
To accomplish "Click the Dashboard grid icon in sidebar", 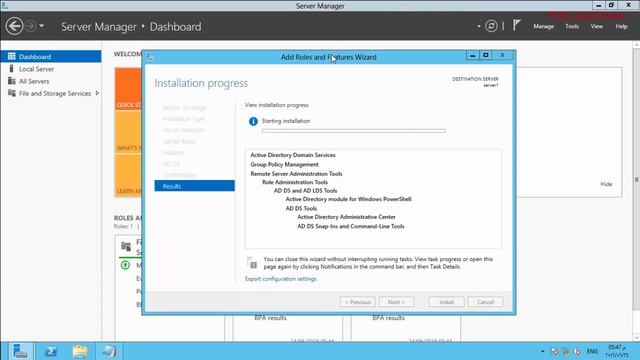I will (x=11, y=56).
